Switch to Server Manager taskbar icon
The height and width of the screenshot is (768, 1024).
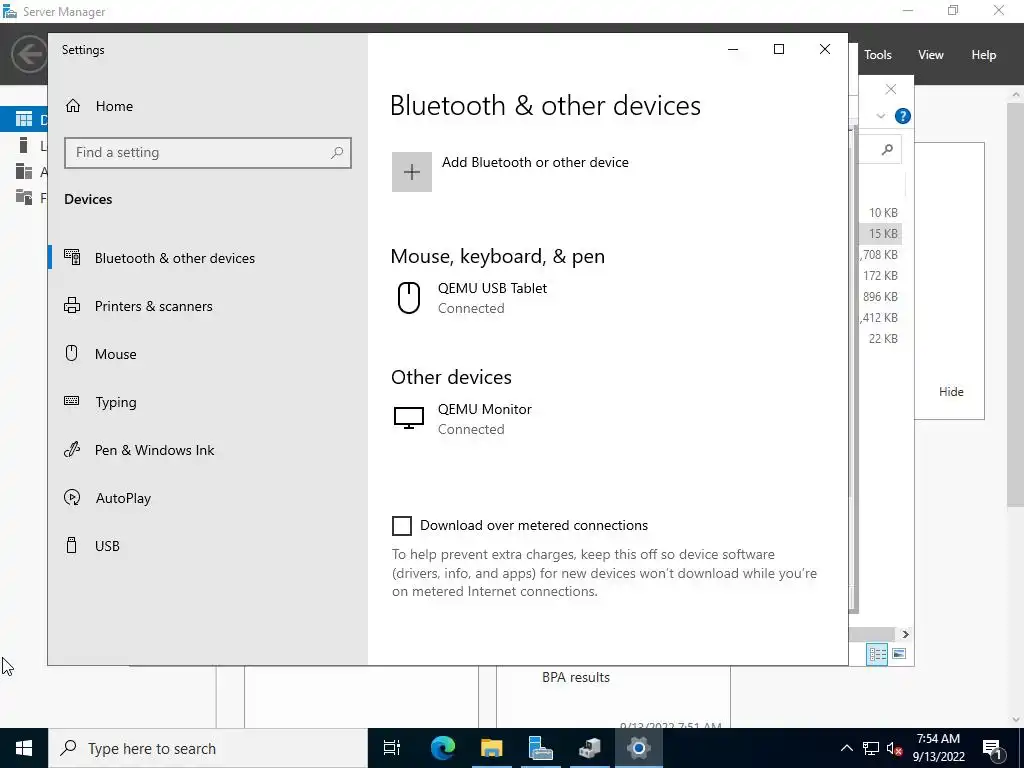[541, 748]
